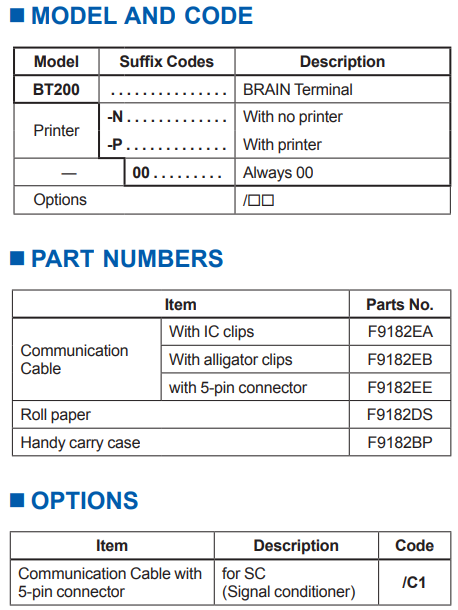Select part number F9182EA

point(400,332)
